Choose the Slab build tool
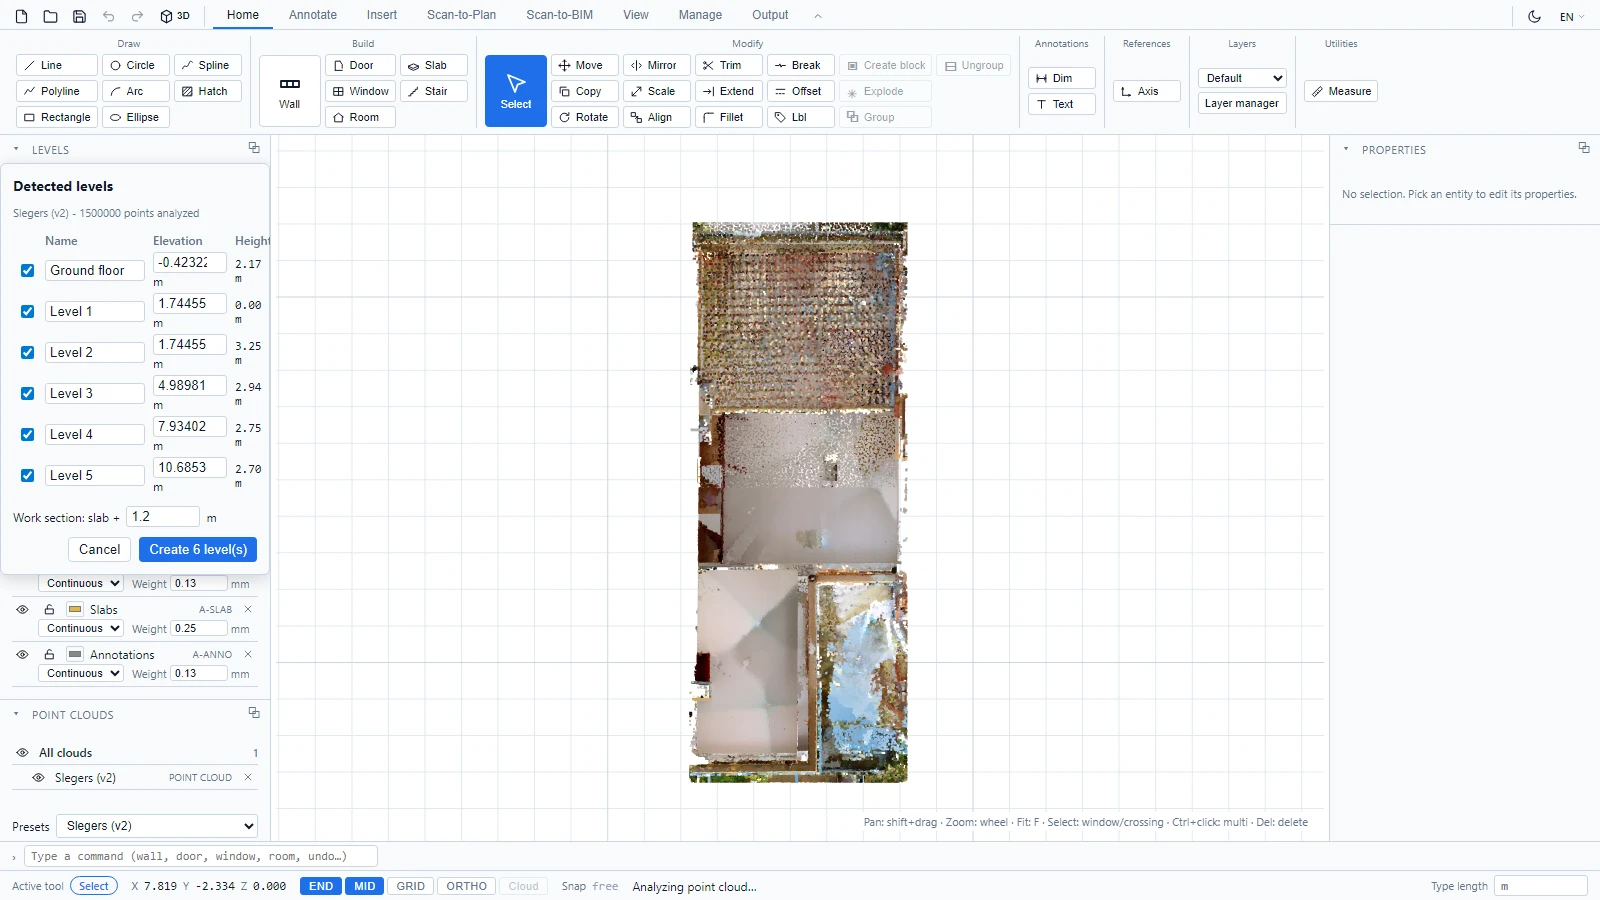 (x=434, y=65)
